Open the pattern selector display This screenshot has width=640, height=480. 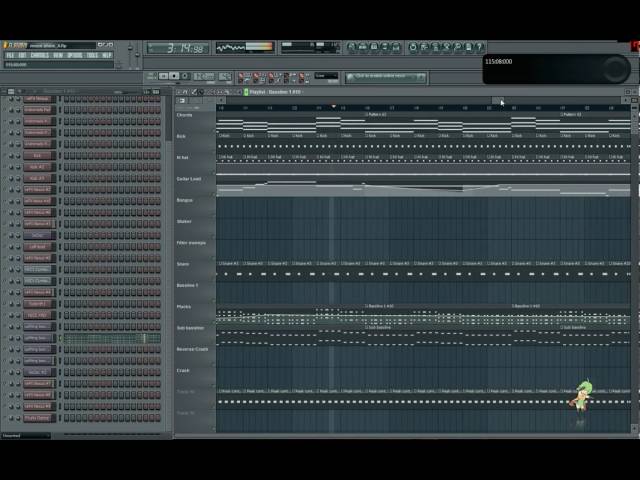click(225, 76)
